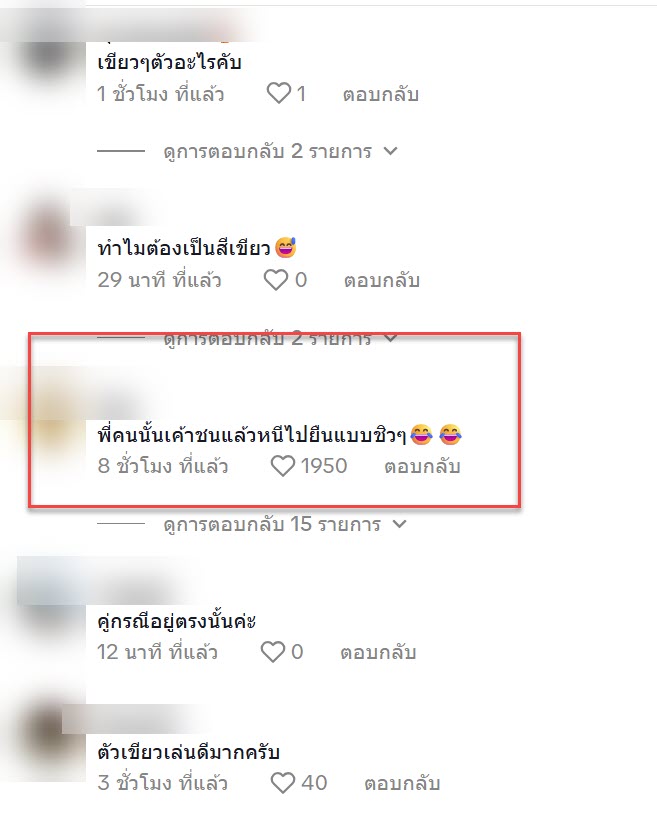Reply to the ตัวเขียวเล่นดีมากครับ comment
Viewport: 657px width, 819px height.
click(402, 783)
